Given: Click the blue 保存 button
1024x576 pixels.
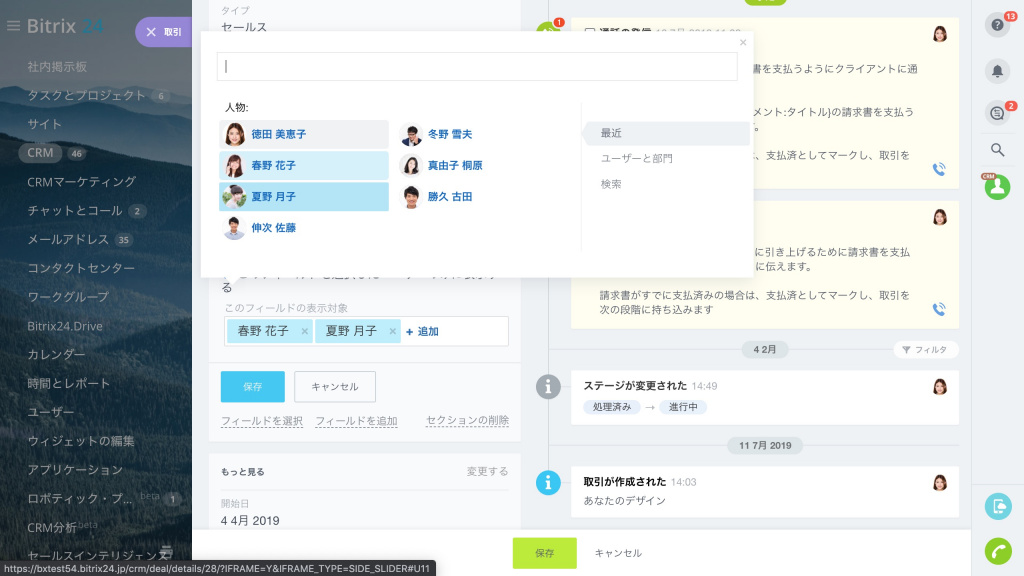Looking at the screenshot, I should 252,386.
